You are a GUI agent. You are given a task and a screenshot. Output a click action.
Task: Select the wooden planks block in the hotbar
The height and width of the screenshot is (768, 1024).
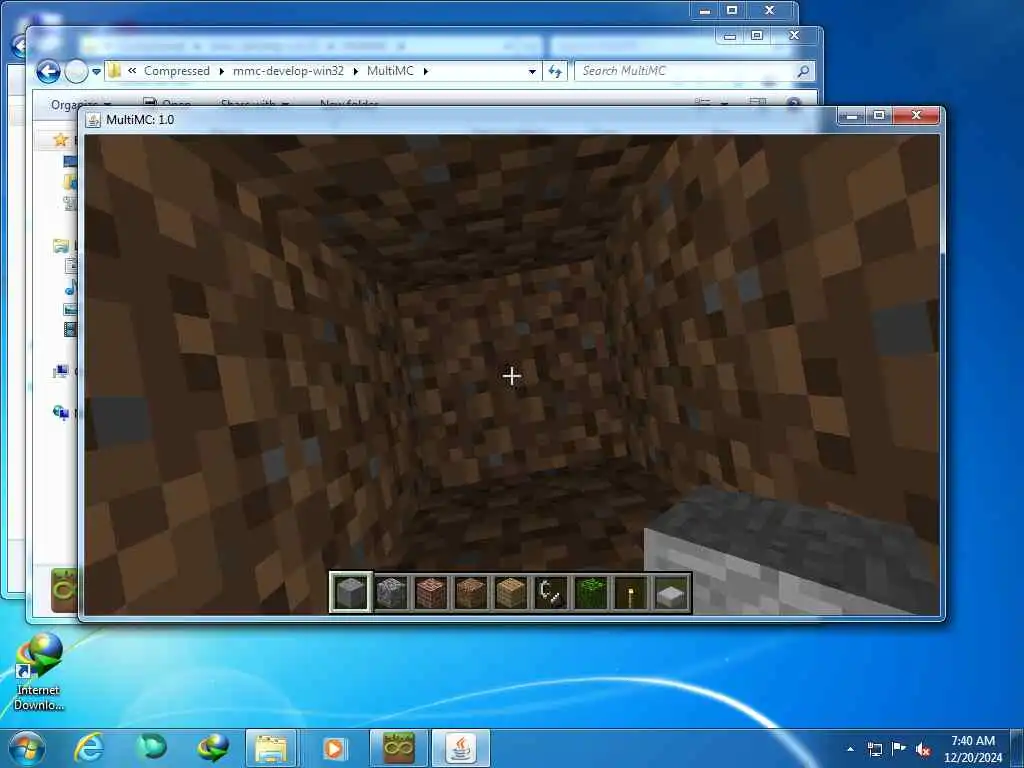click(511, 593)
